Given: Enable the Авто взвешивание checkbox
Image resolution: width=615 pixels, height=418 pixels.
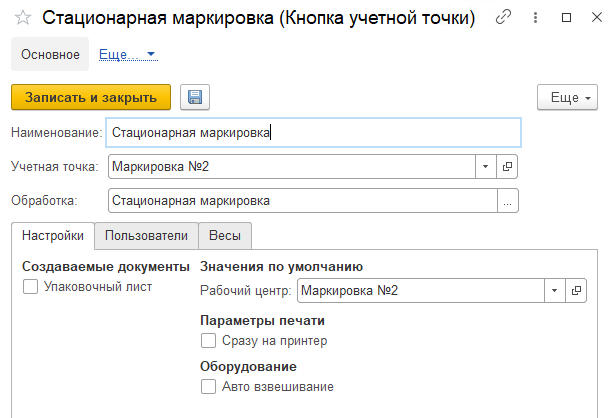Looking at the screenshot, I should tap(208, 386).
